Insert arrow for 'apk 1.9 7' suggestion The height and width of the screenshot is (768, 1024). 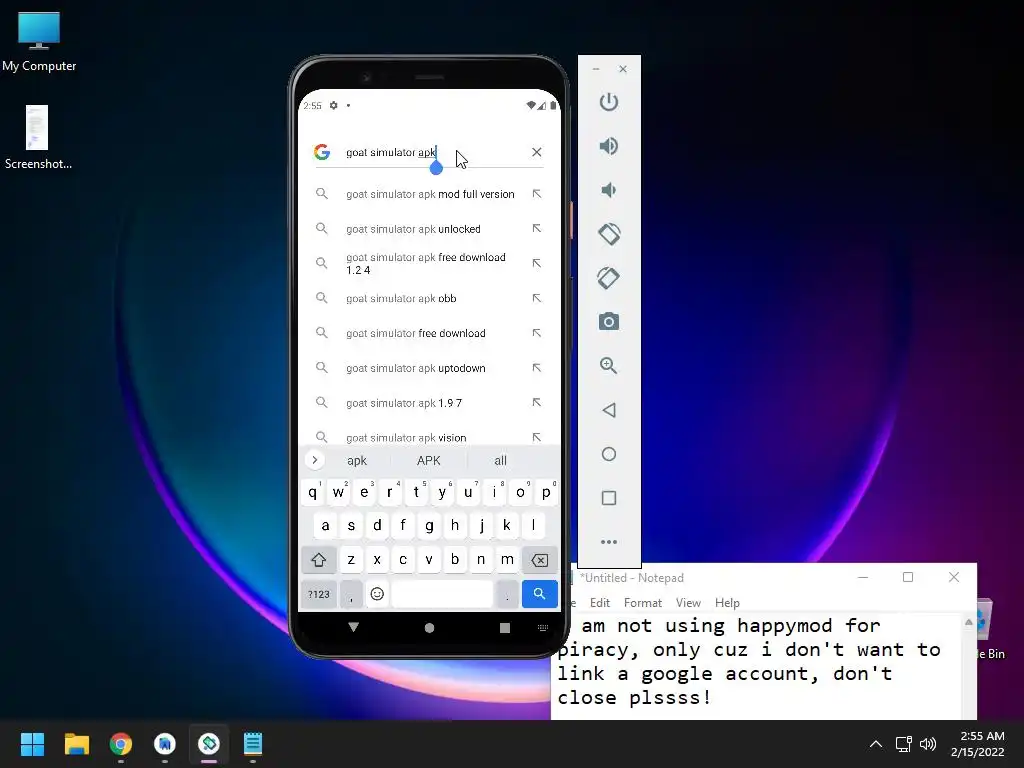[537, 403]
